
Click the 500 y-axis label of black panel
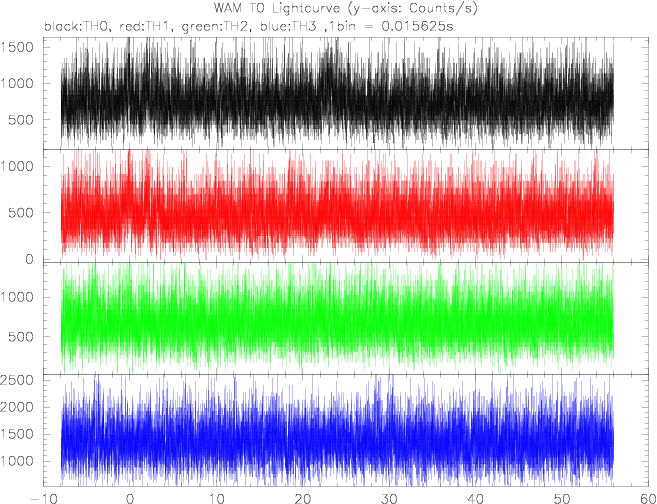pyautogui.click(x=22, y=119)
